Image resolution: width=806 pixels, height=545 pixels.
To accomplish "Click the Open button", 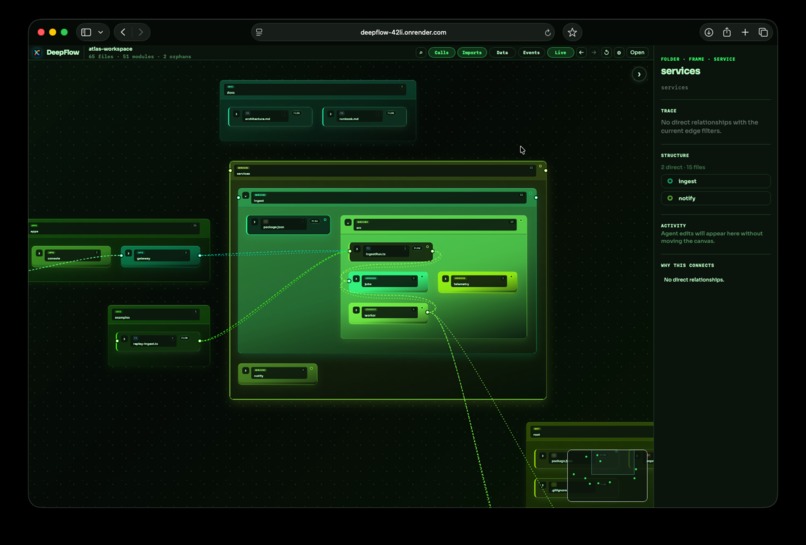I will tap(637, 52).
